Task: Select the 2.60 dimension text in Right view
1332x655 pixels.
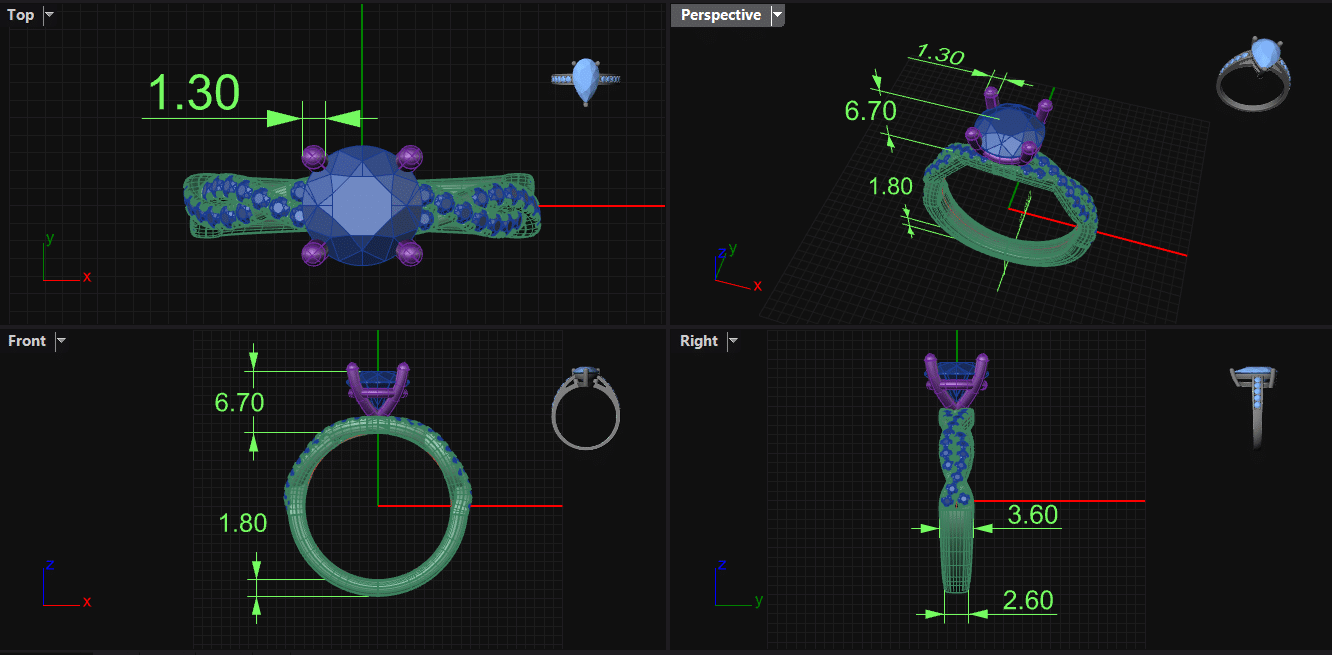Action: point(1028,600)
